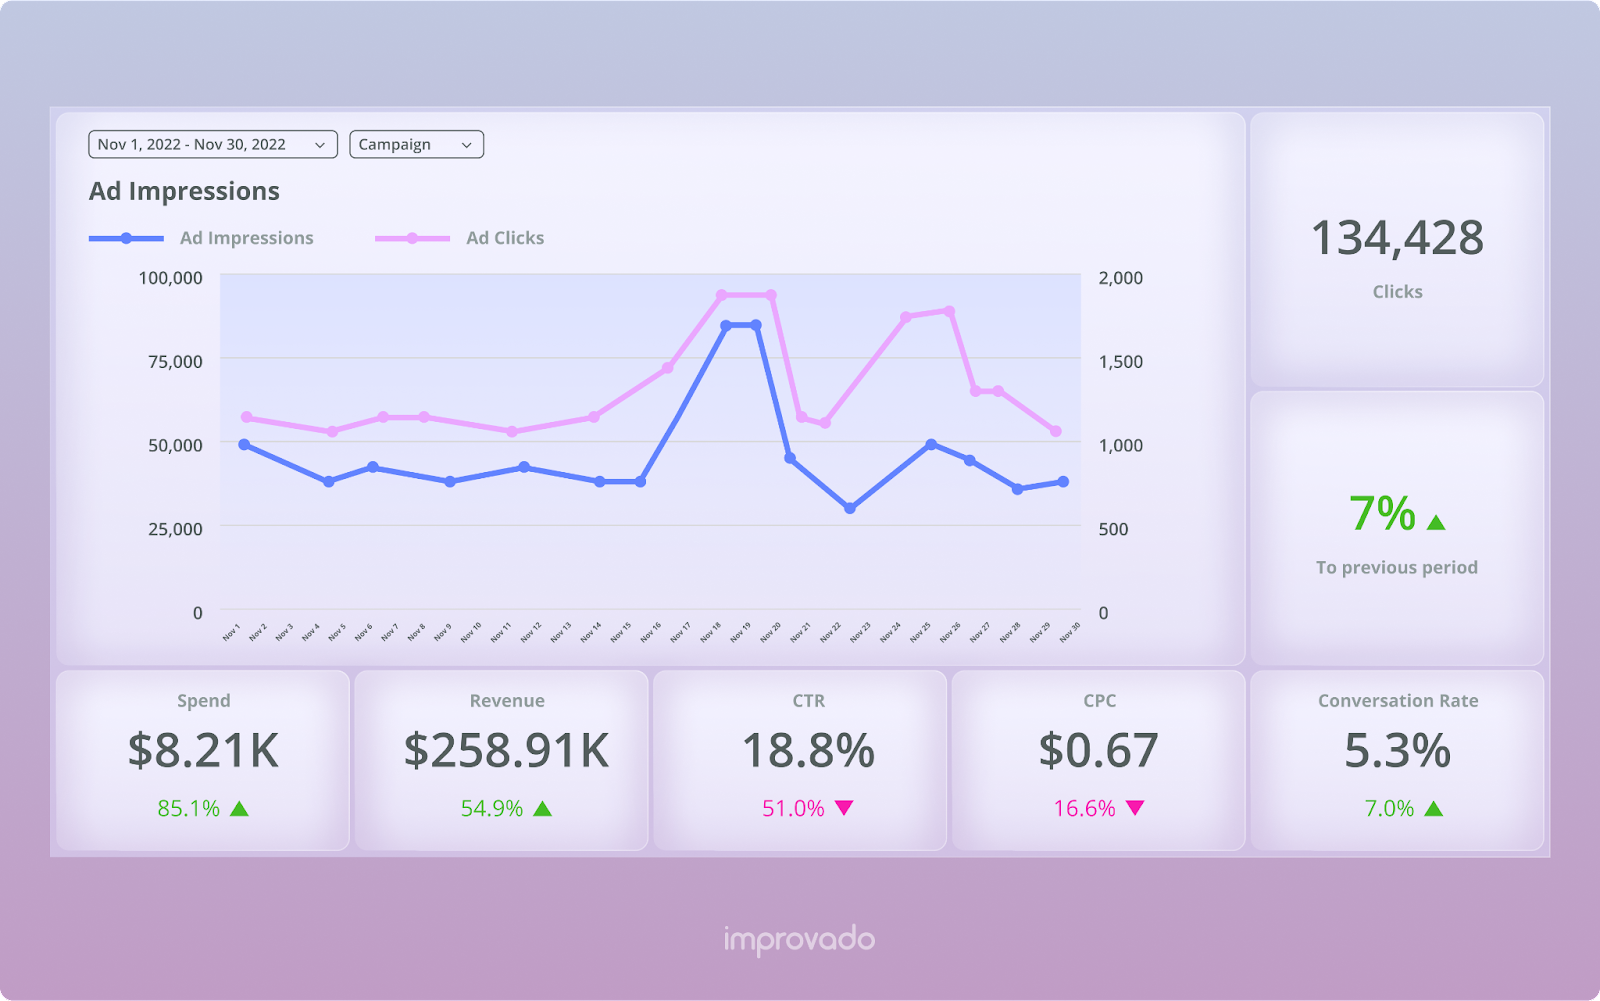
Task: Click the chevron on the date range picker
Action: (321, 144)
